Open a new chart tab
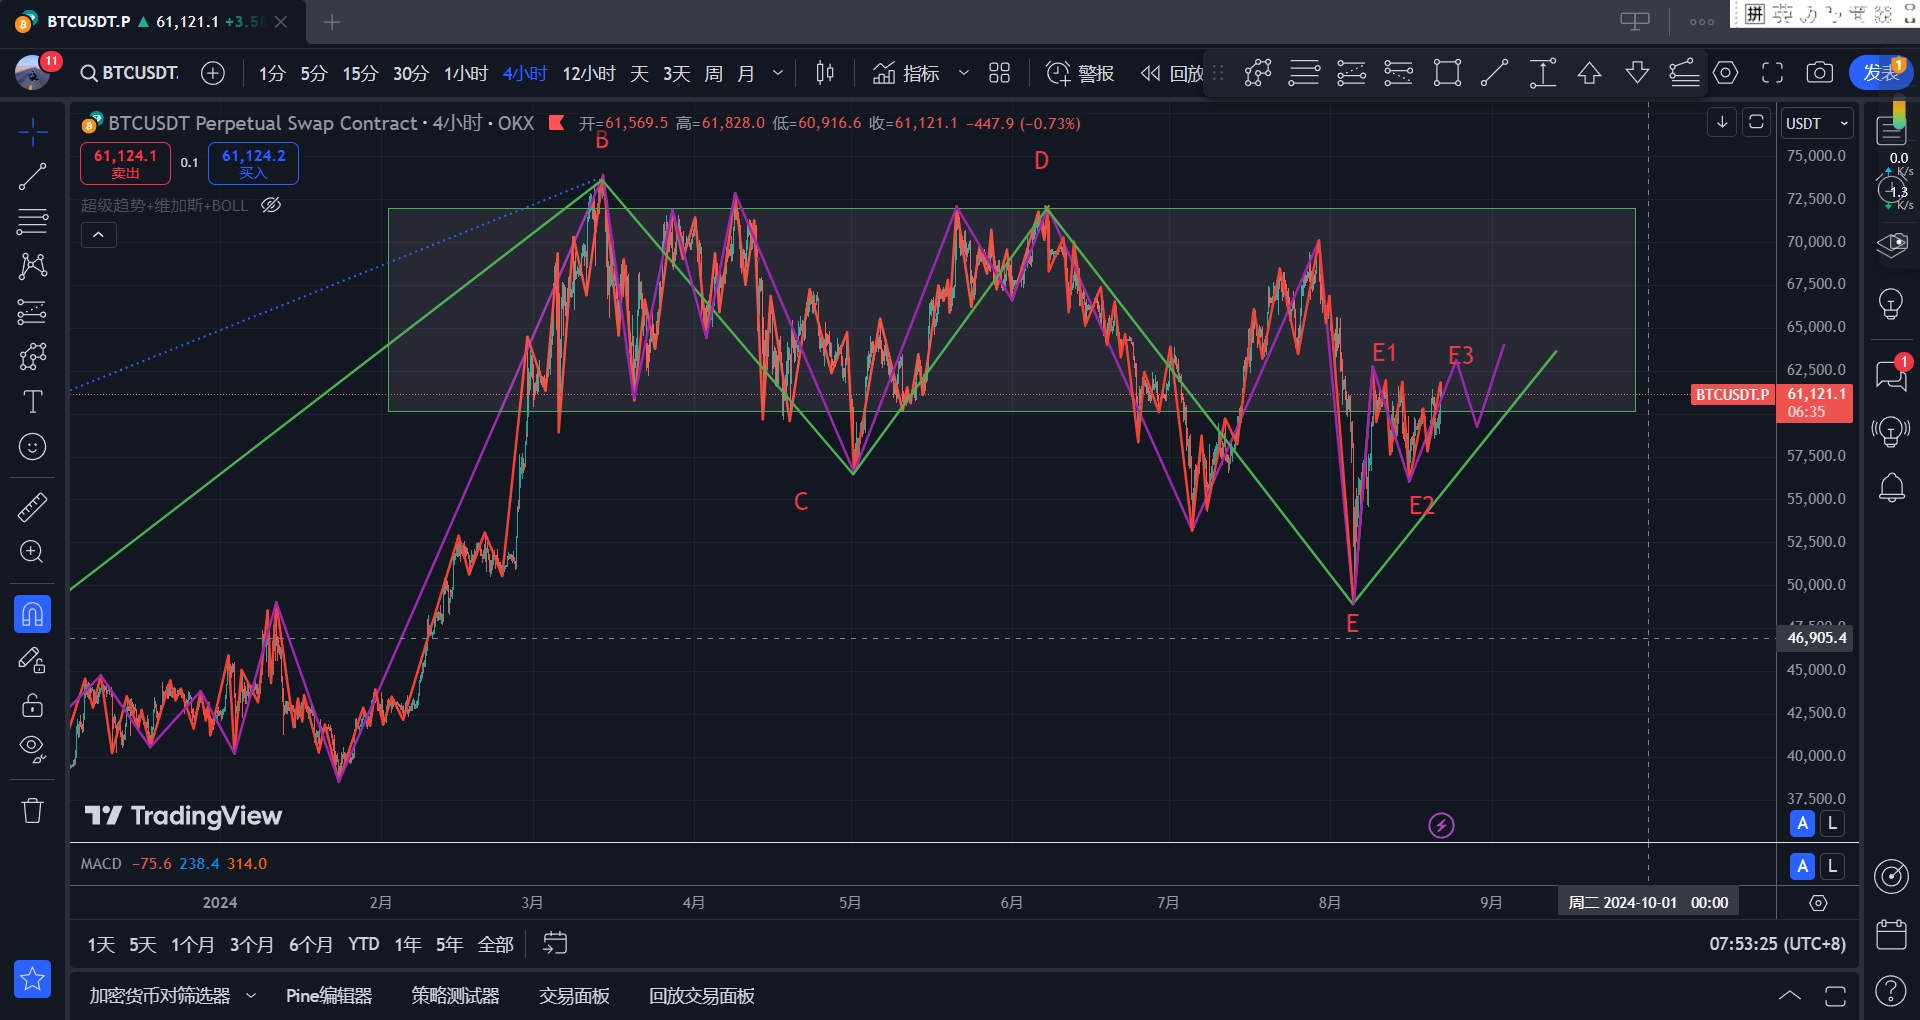 332,22
